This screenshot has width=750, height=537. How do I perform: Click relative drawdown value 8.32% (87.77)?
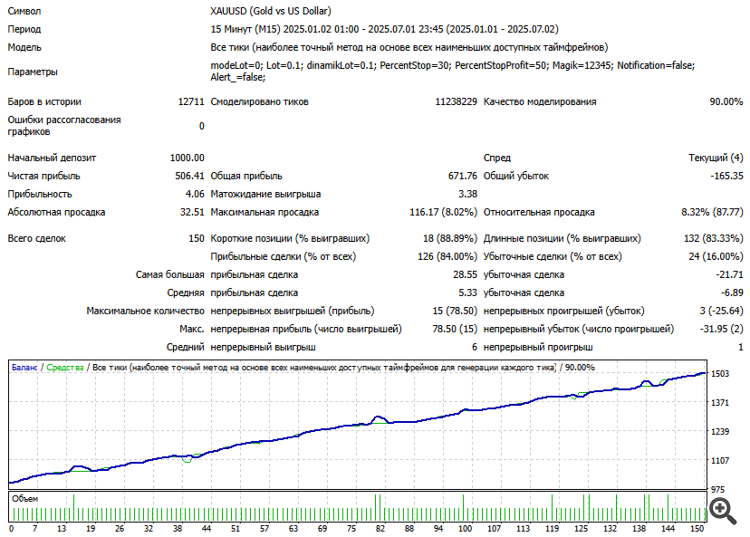pyautogui.click(x=712, y=212)
